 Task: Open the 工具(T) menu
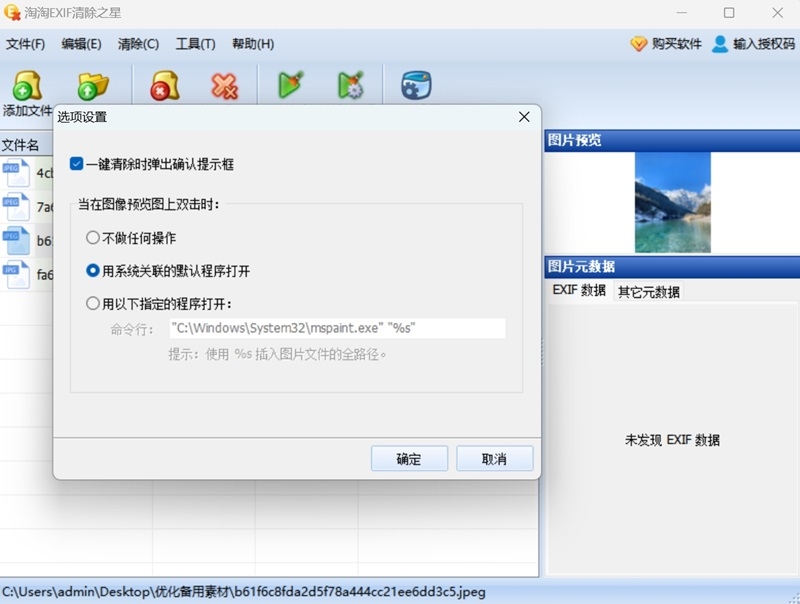click(x=195, y=44)
